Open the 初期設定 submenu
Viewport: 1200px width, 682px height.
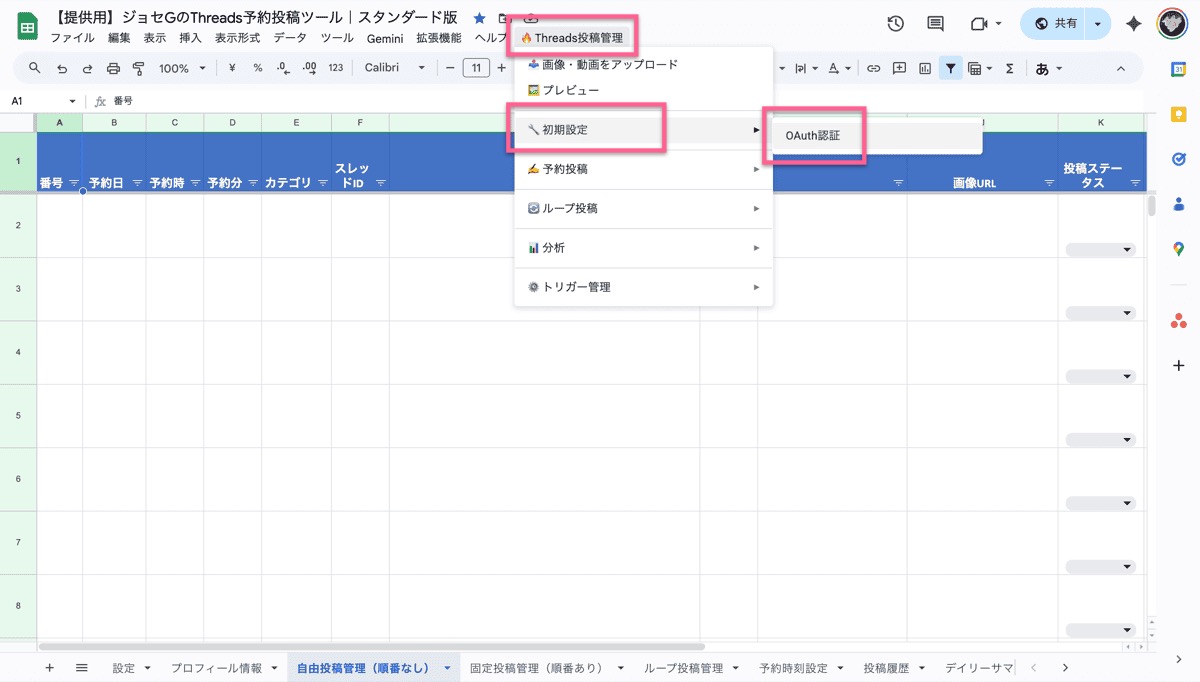point(643,130)
